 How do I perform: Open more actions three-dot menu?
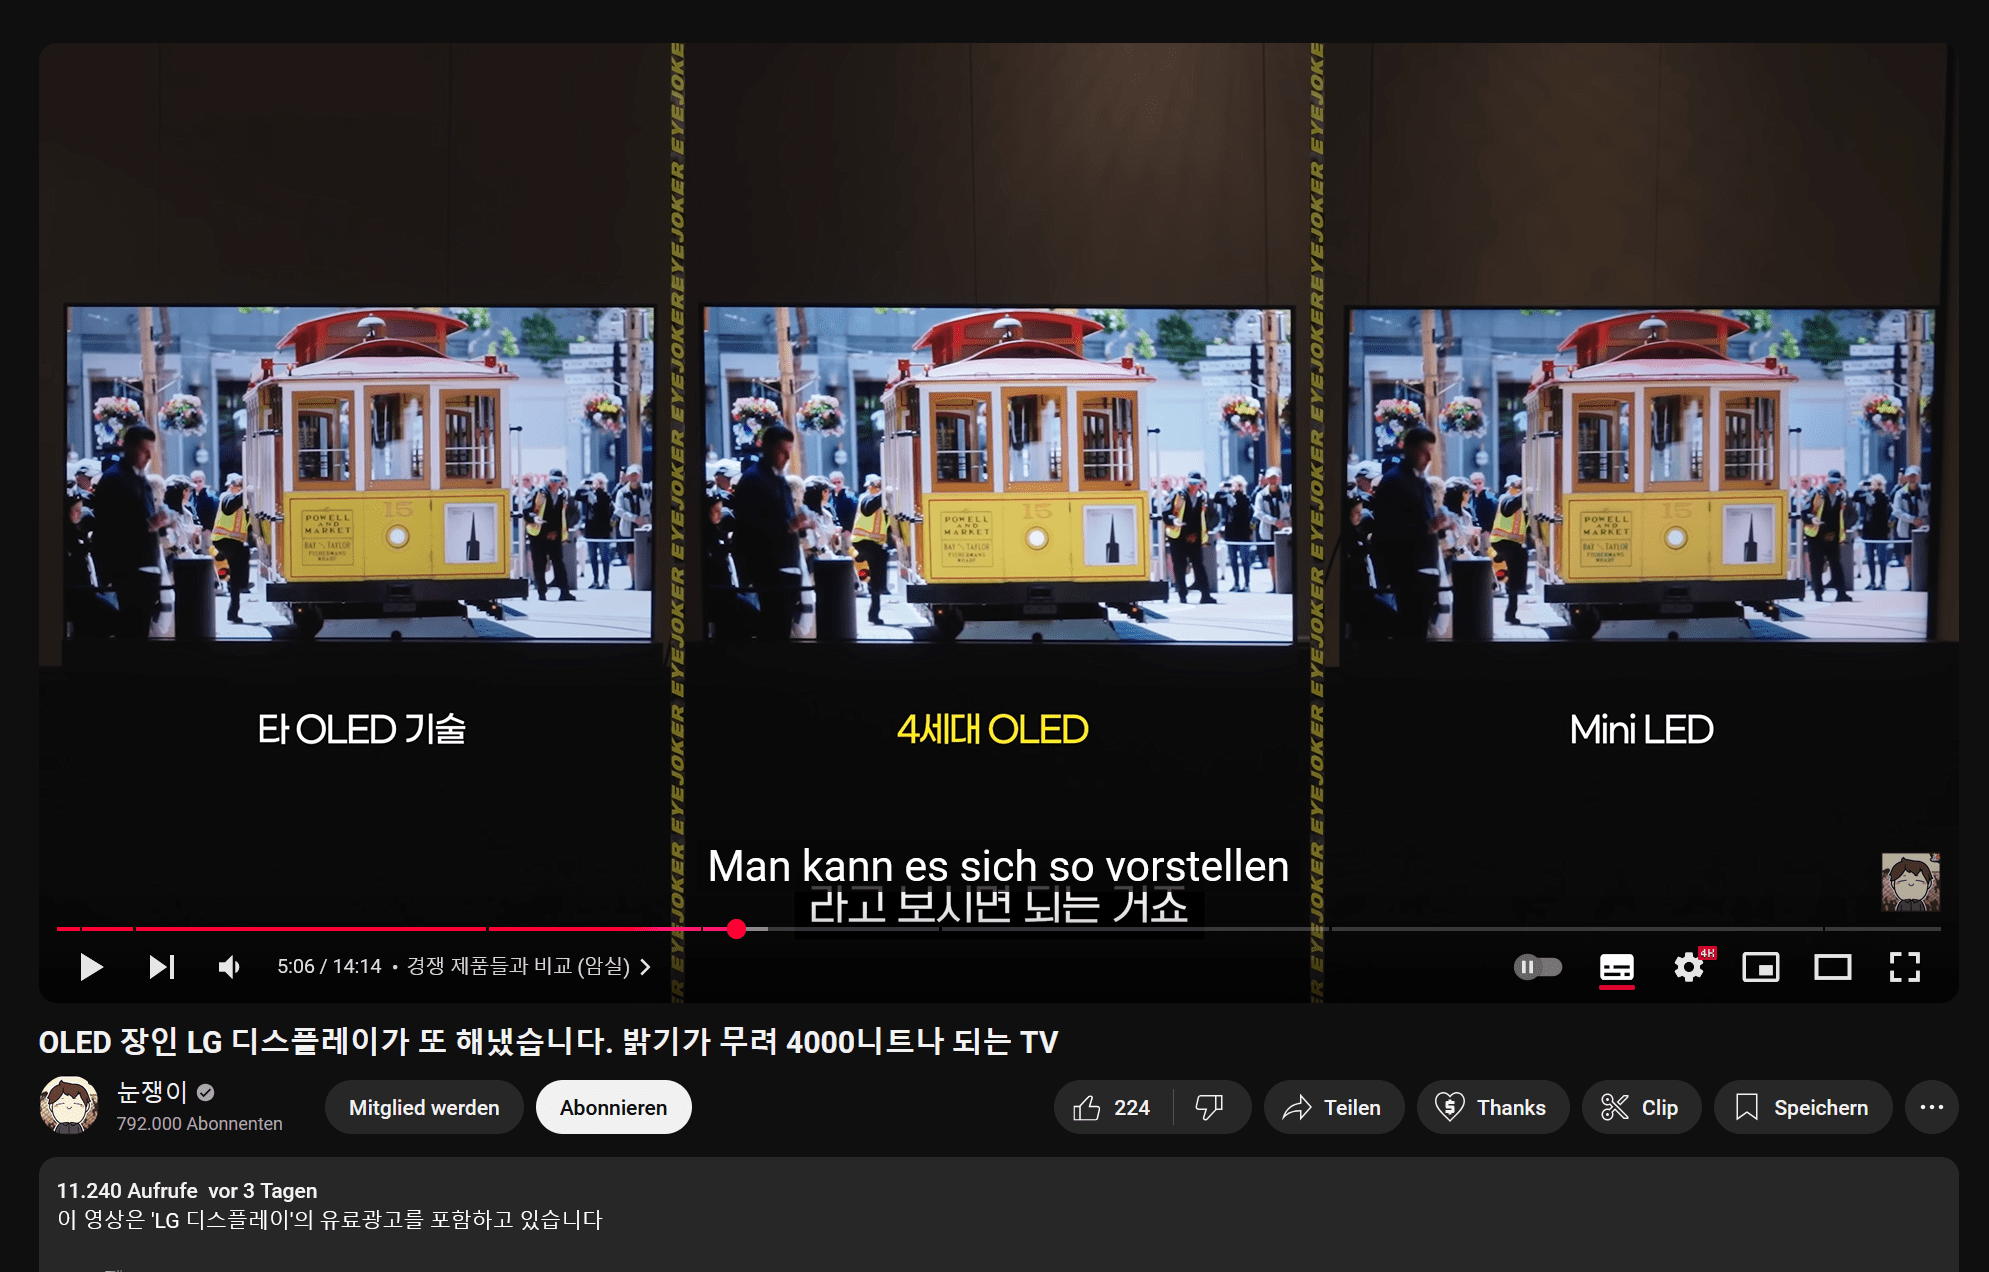pyautogui.click(x=1932, y=1108)
